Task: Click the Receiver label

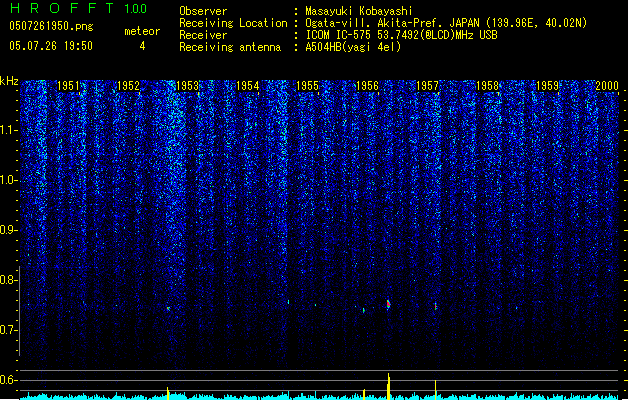Action: 203,35
